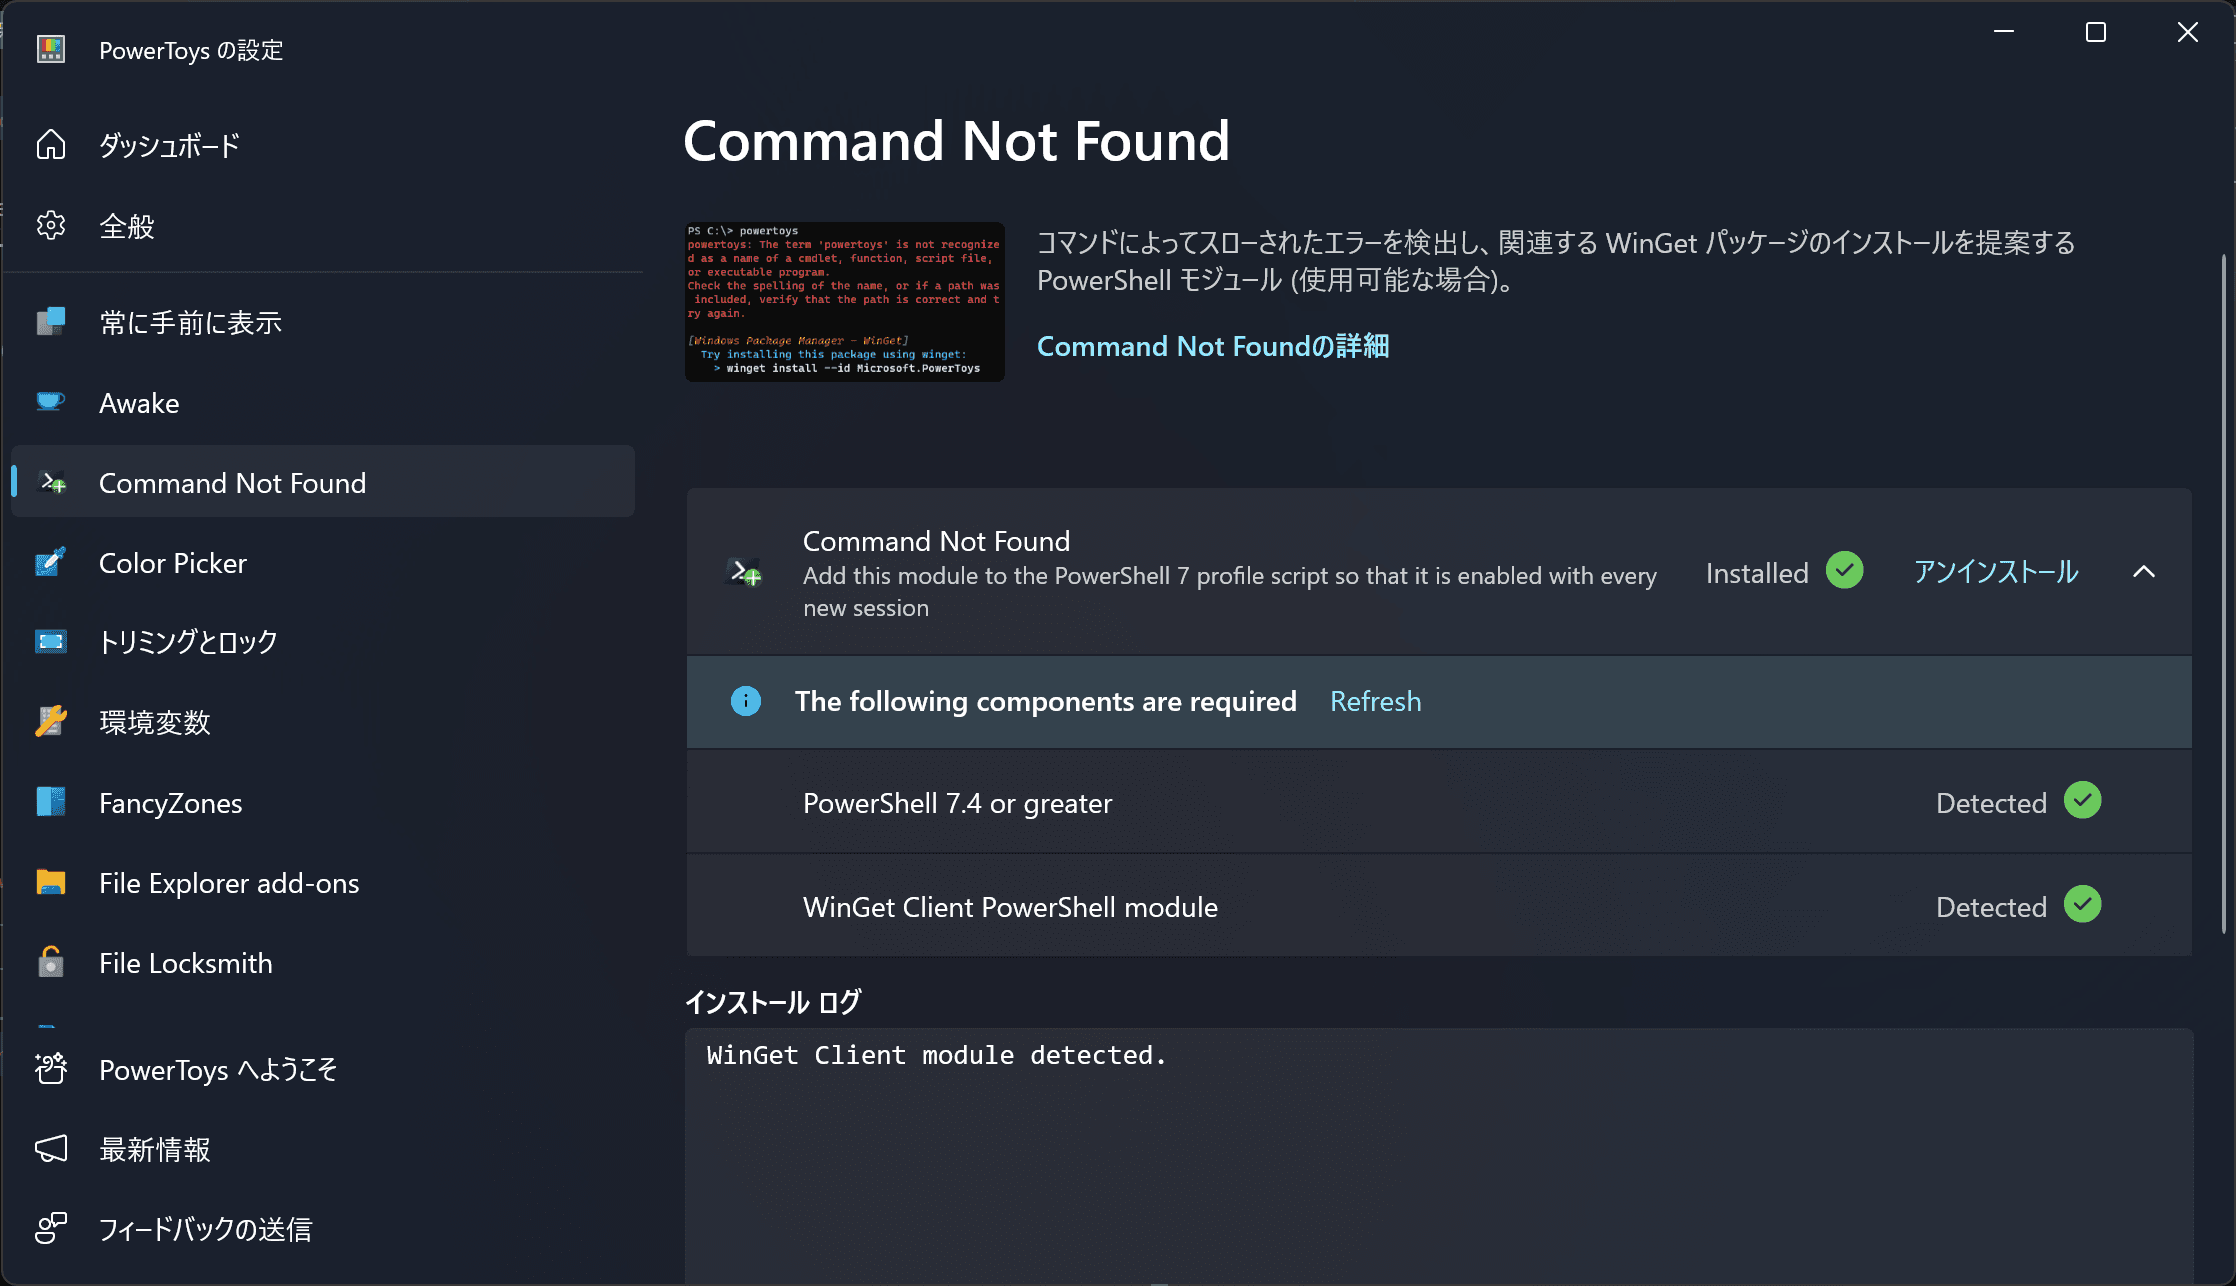Viewport: 2236px width, 1286px height.
Task: Select 常に手前に表示 in the sidebar
Action: [323, 323]
